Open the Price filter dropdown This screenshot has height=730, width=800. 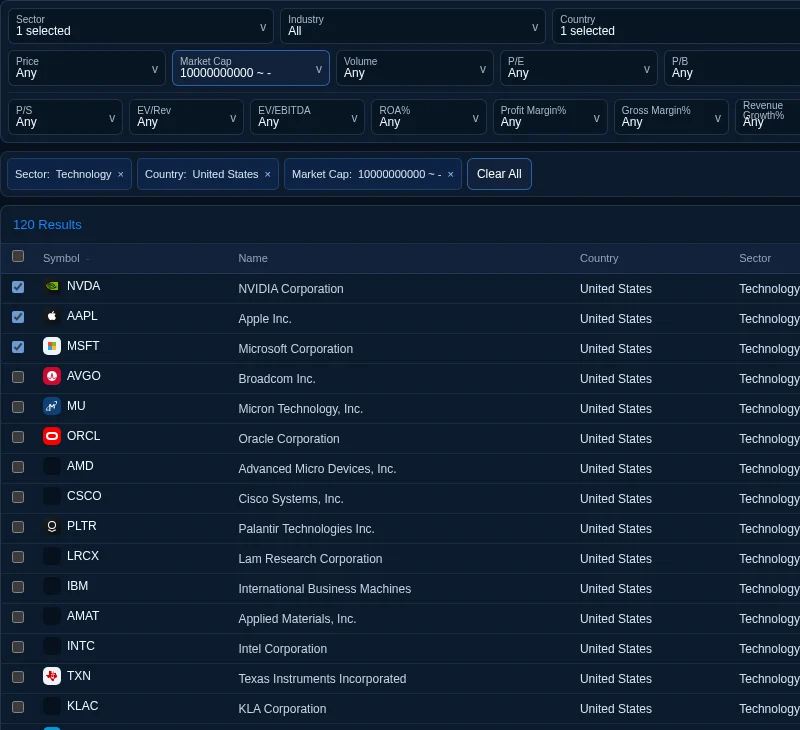87,68
